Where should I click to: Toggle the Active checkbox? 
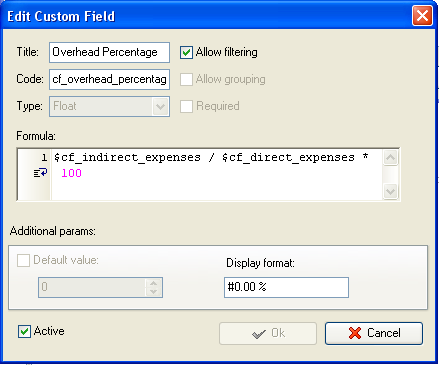pyautogui.click(x=24, y=332)
